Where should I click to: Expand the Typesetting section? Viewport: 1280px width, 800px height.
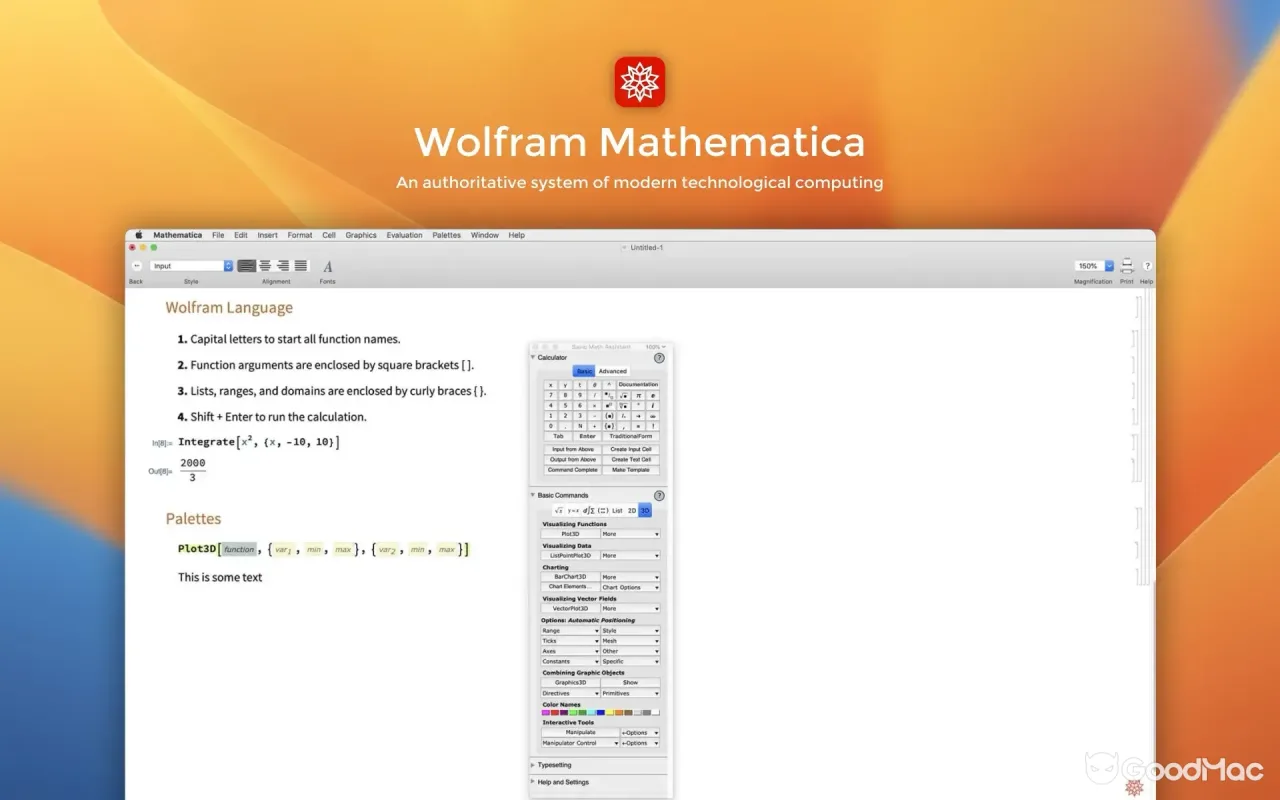tap(533, 765)
